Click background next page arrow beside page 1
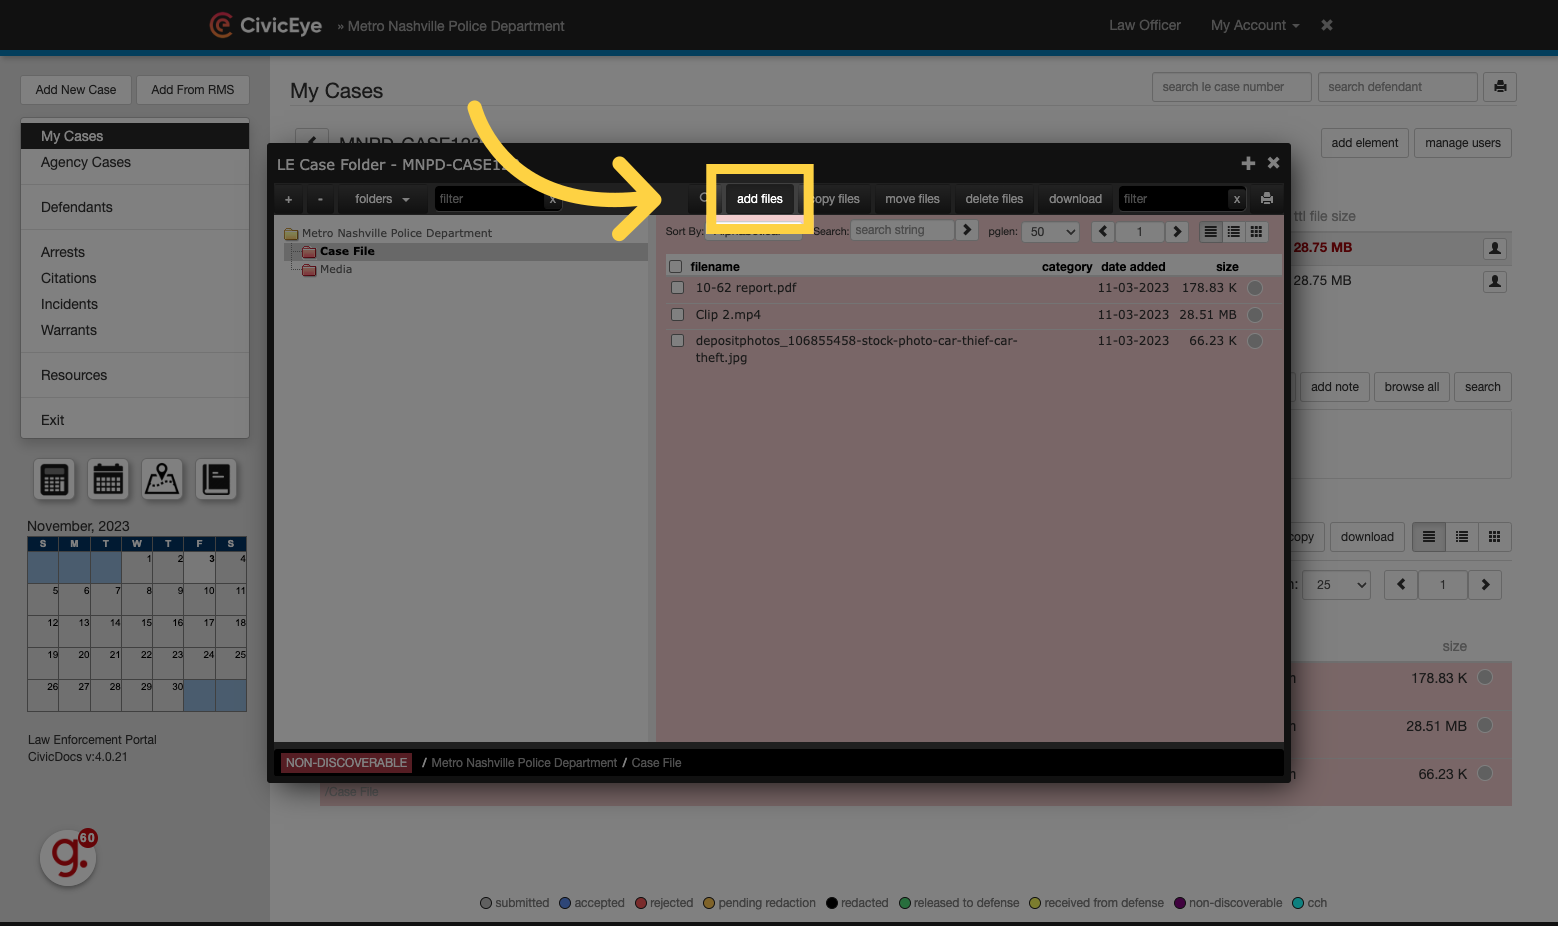The width and height of the screenshot is (1558, 926). click(x=1485, y=585)
